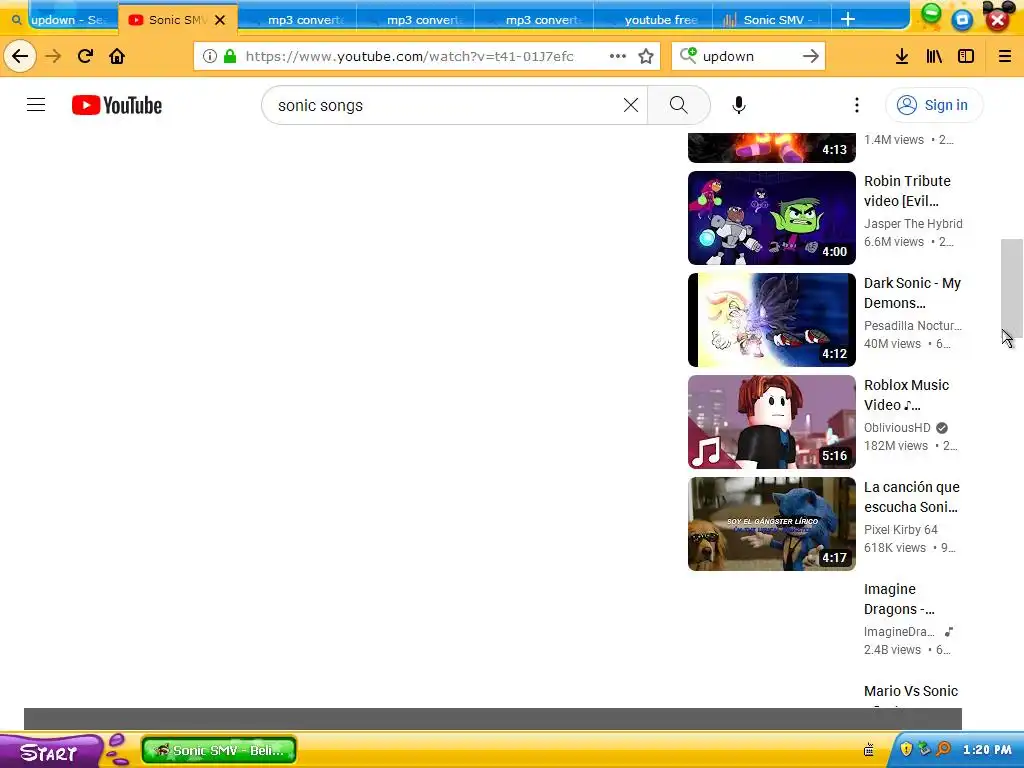Open Dark Sonic - My Demons video link

tap(912, 293)
